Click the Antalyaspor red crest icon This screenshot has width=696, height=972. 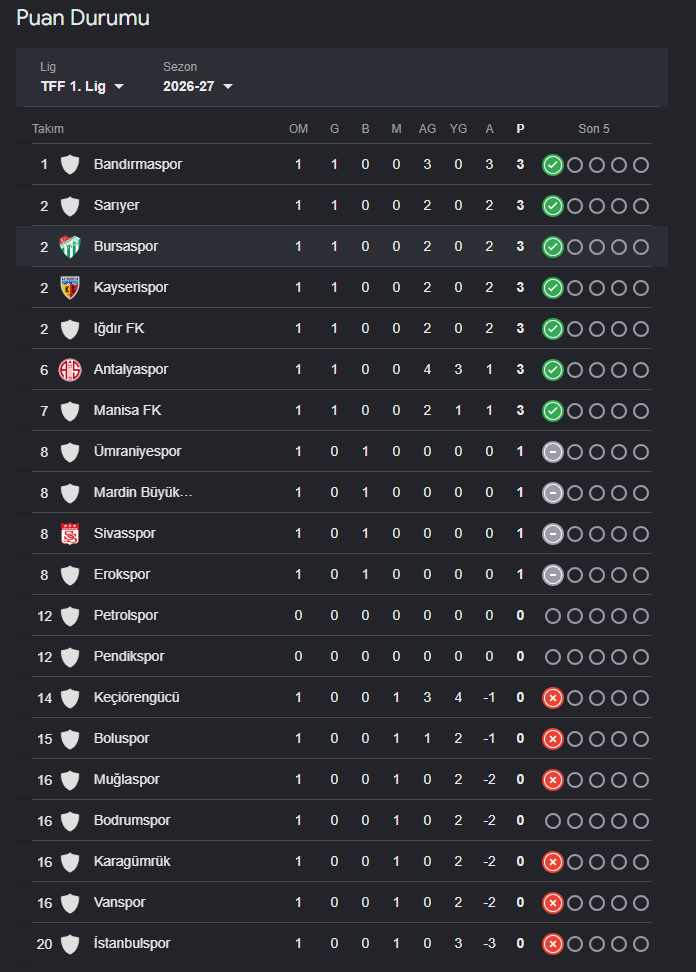coord(70,369)
